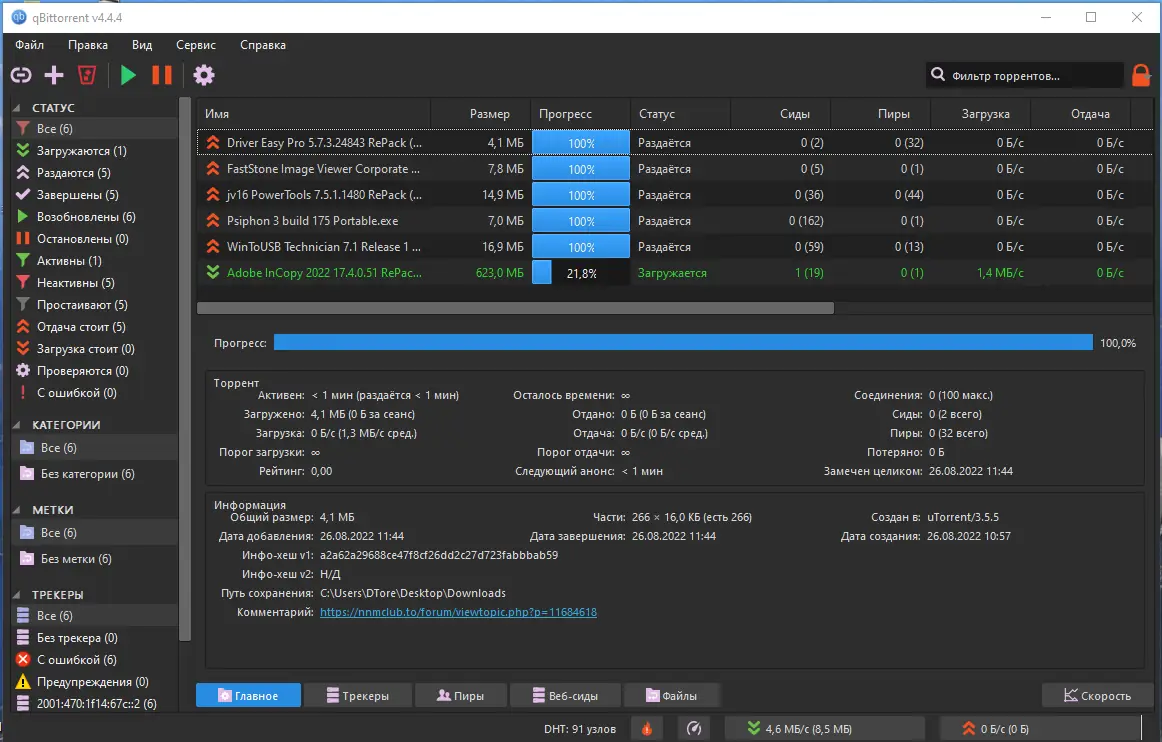Open the Справка menu
The image size is (1162, 742).
click(x=262, y=44)
